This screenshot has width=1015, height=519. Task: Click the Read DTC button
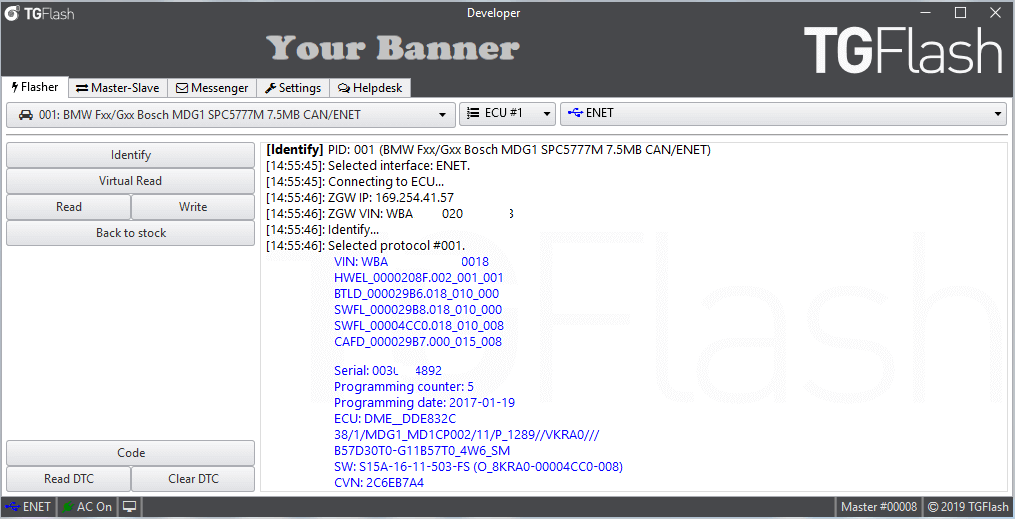pyautogui.click(x=69, y=479)
